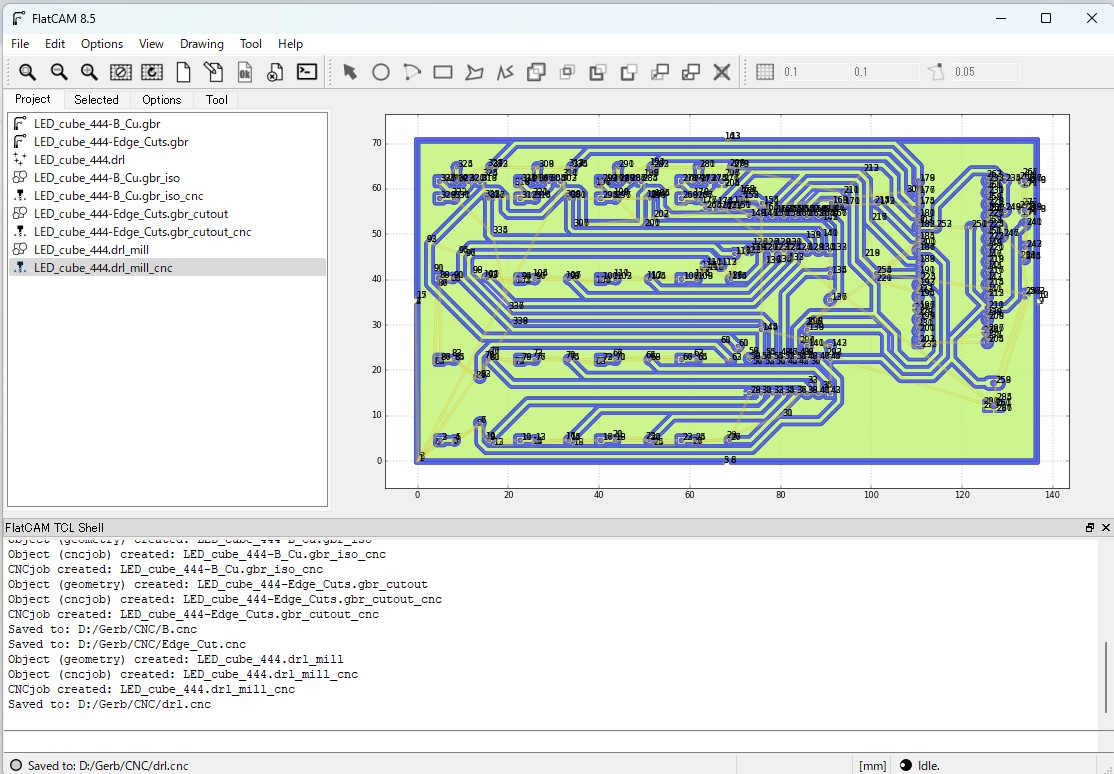
Task: Select LED_cube_444-Edge_Cuts.gbr in project list
Action: pos(168,141)
